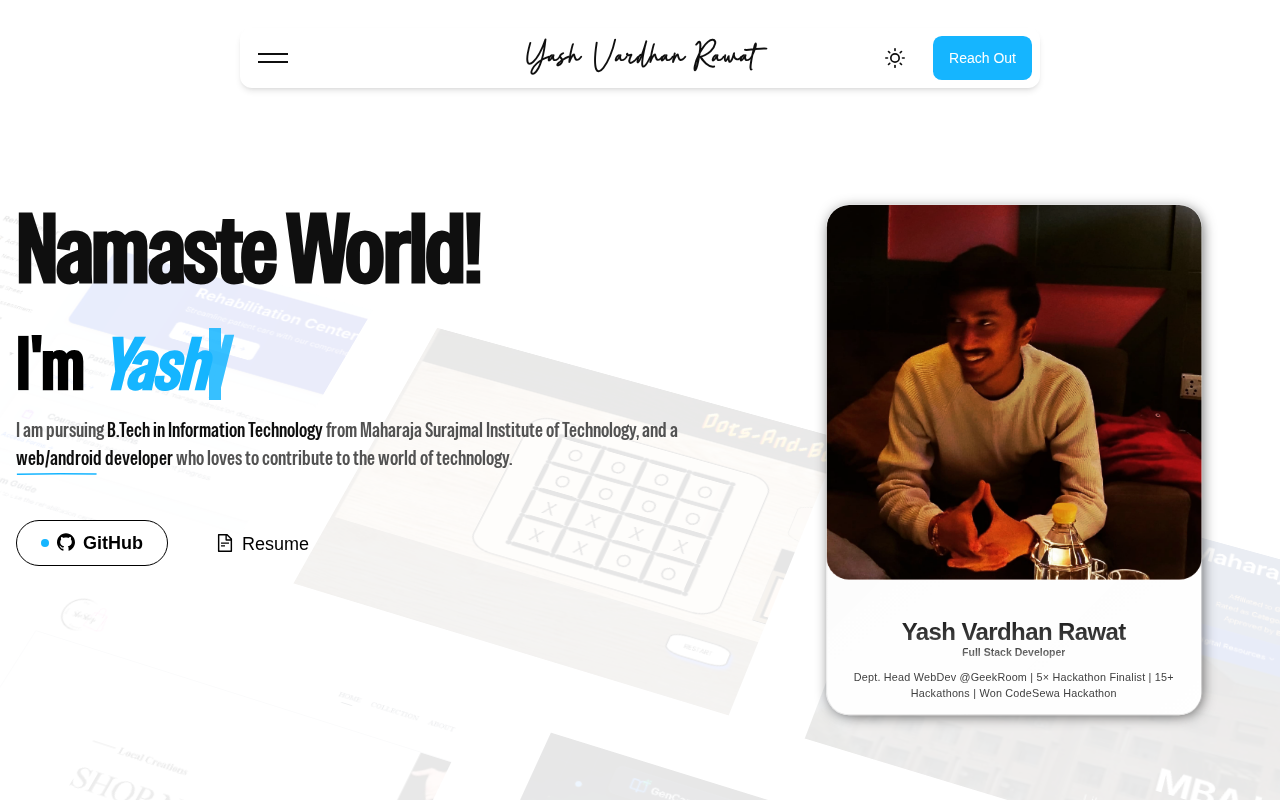The height and width of the screenshot is (800, 1280).
Task: Click the Namaste World! heading
Action: (x=248, y=249)
